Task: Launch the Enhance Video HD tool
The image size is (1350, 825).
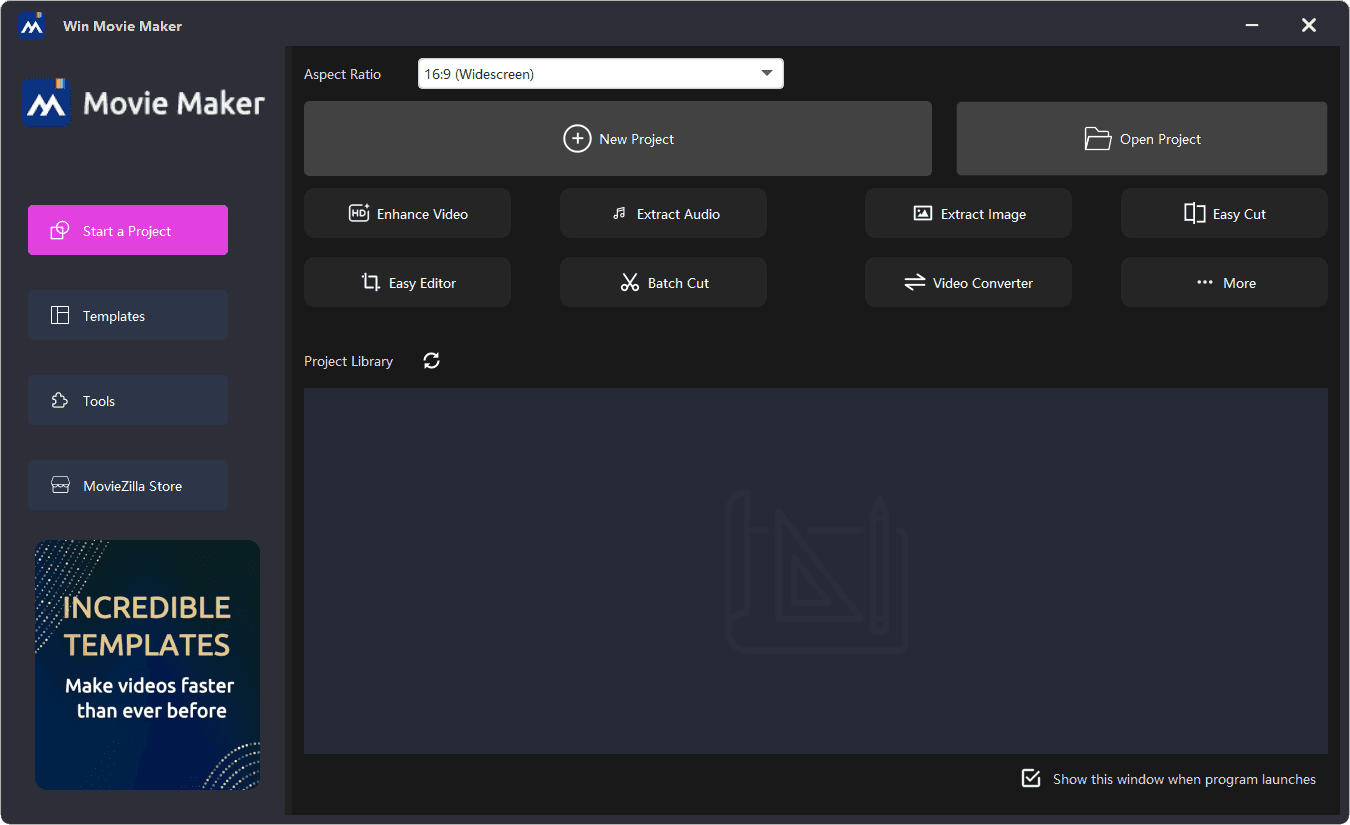Action: (407, 213)
